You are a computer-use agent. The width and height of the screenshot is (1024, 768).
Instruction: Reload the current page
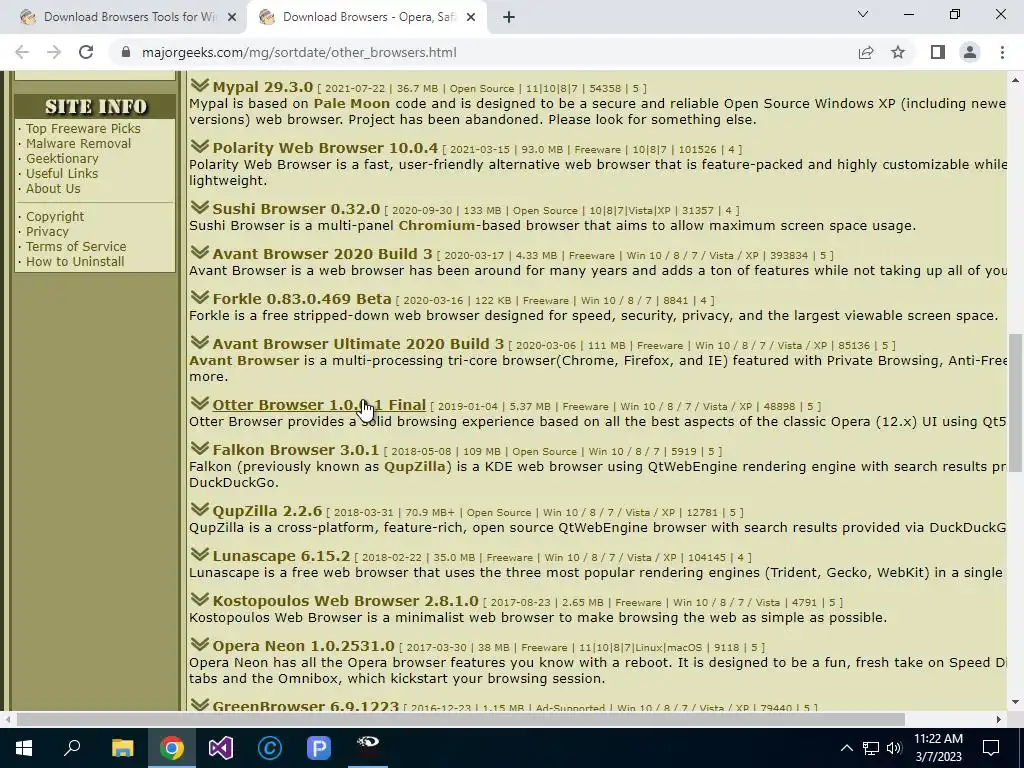coord(86,52)
